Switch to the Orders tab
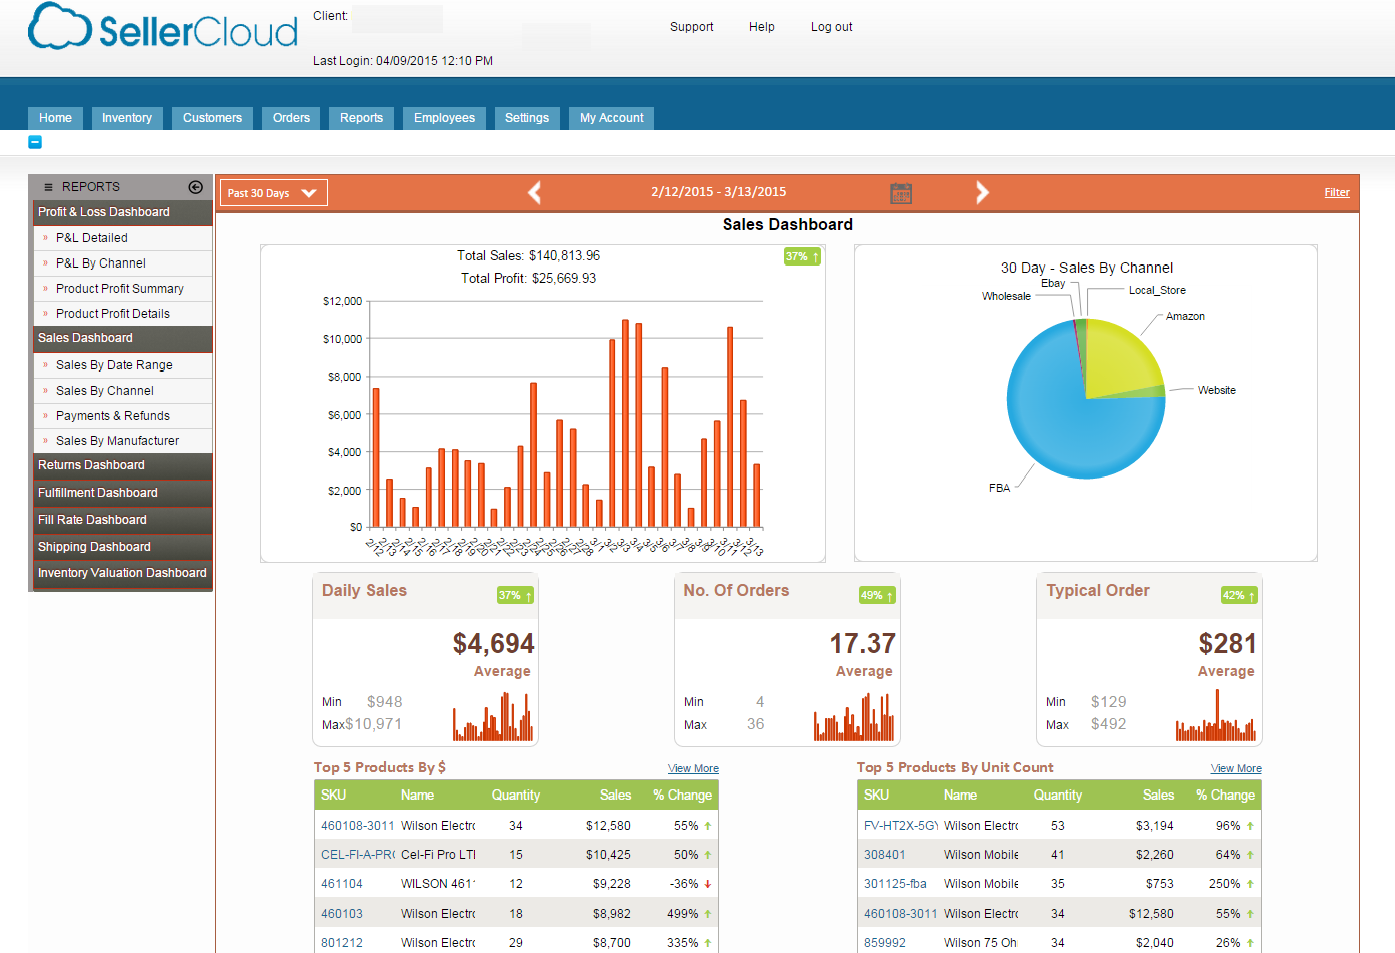This screenshot has height=953, width=1395. pyautogui.click(x=290, y=117)
